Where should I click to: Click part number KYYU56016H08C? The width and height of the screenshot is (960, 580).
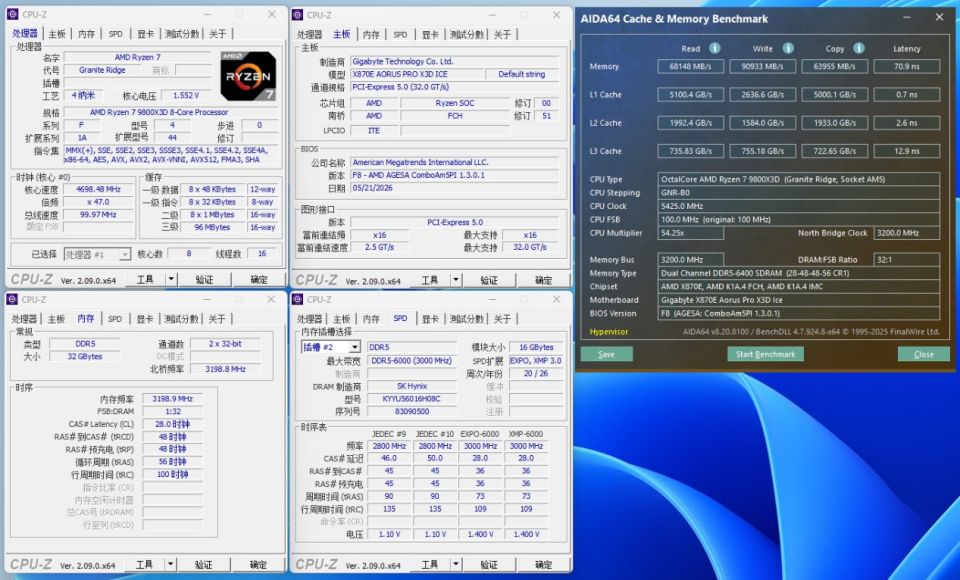(412, 399)
